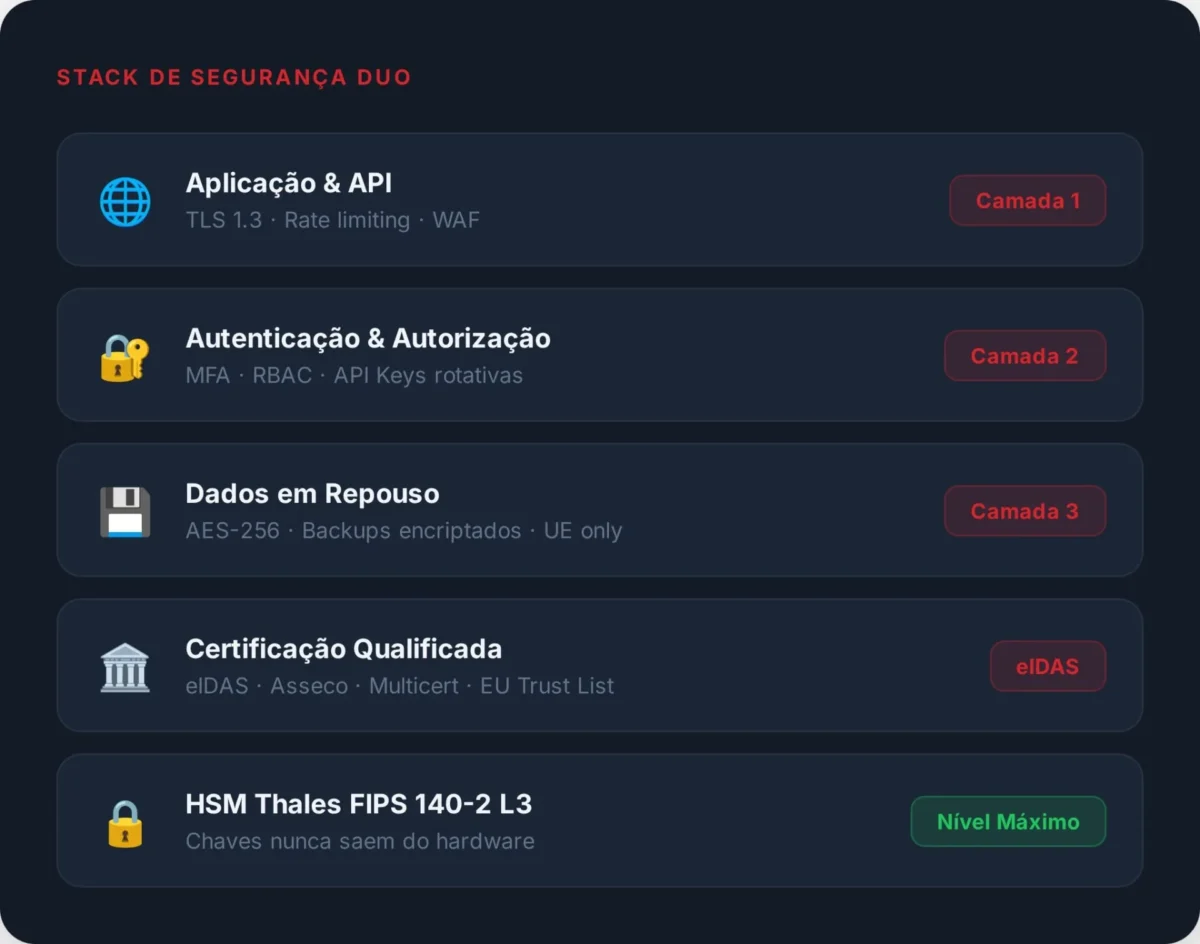Click the bank building icon for Certificação Qualificada

click(124, 666)
